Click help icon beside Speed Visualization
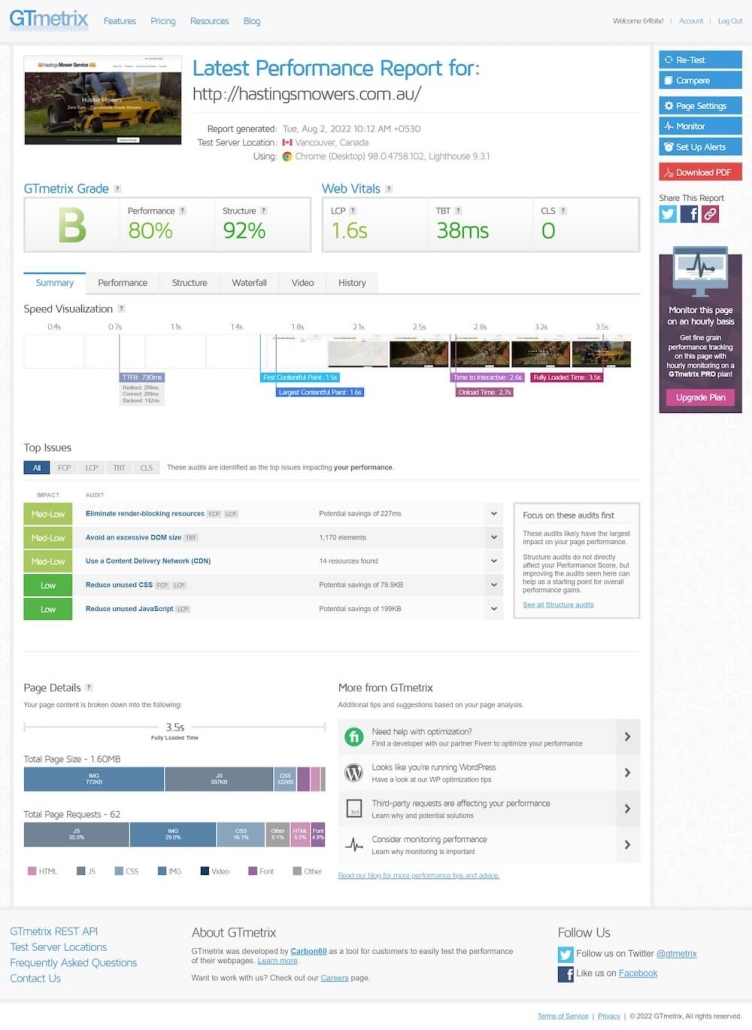 tap(122, 309)
